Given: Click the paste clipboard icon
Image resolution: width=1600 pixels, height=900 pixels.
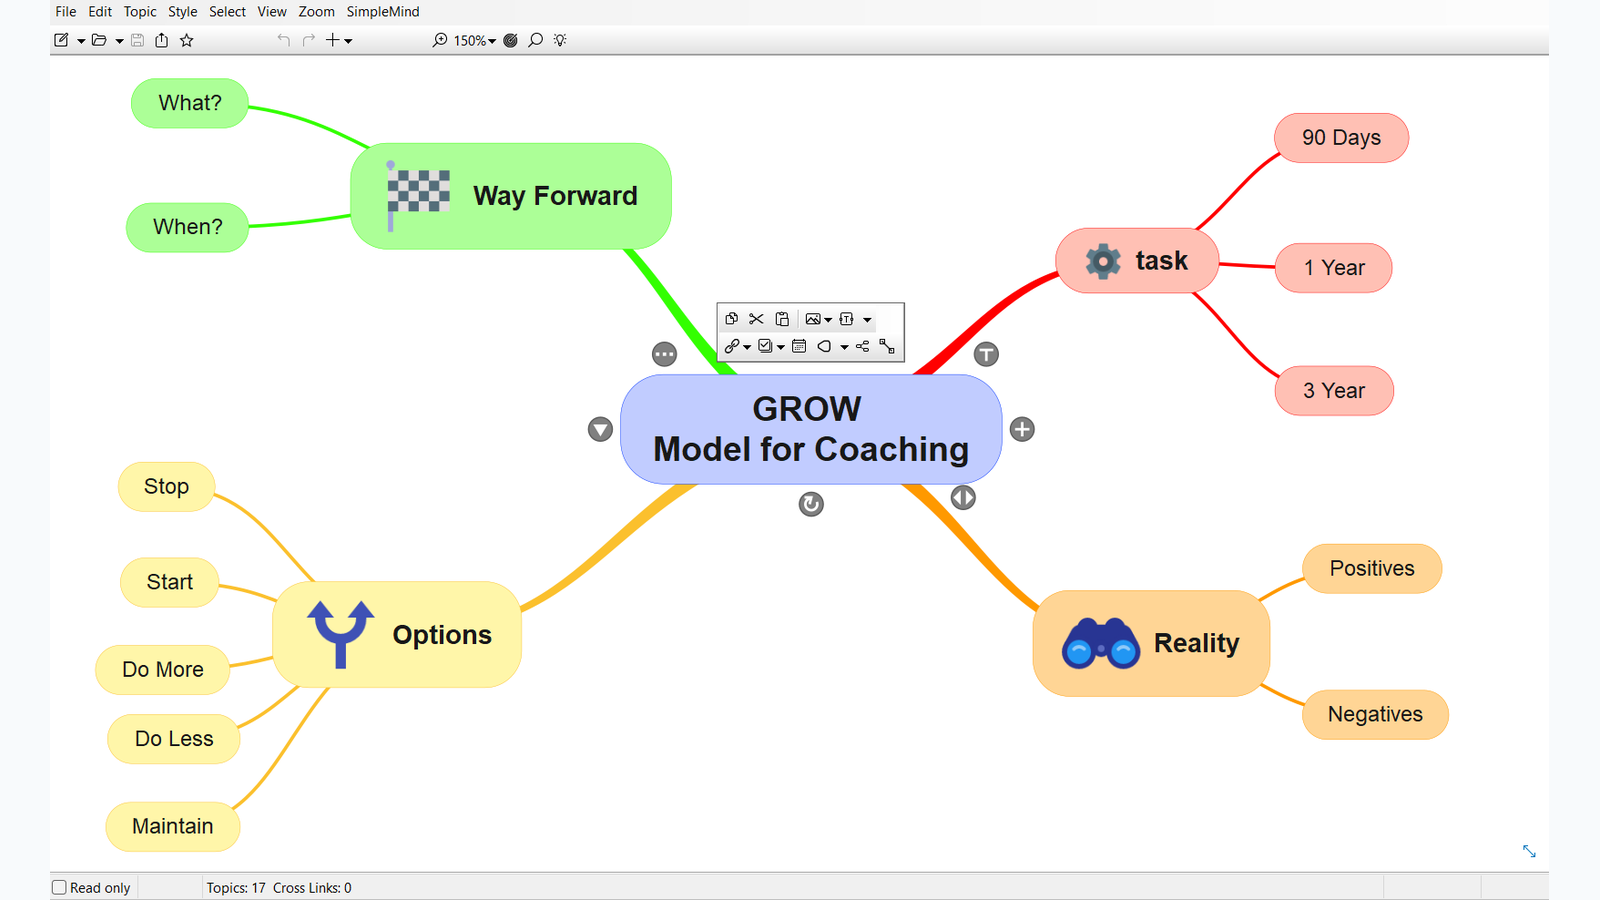Looking at the screenshot, I should 782,319.
